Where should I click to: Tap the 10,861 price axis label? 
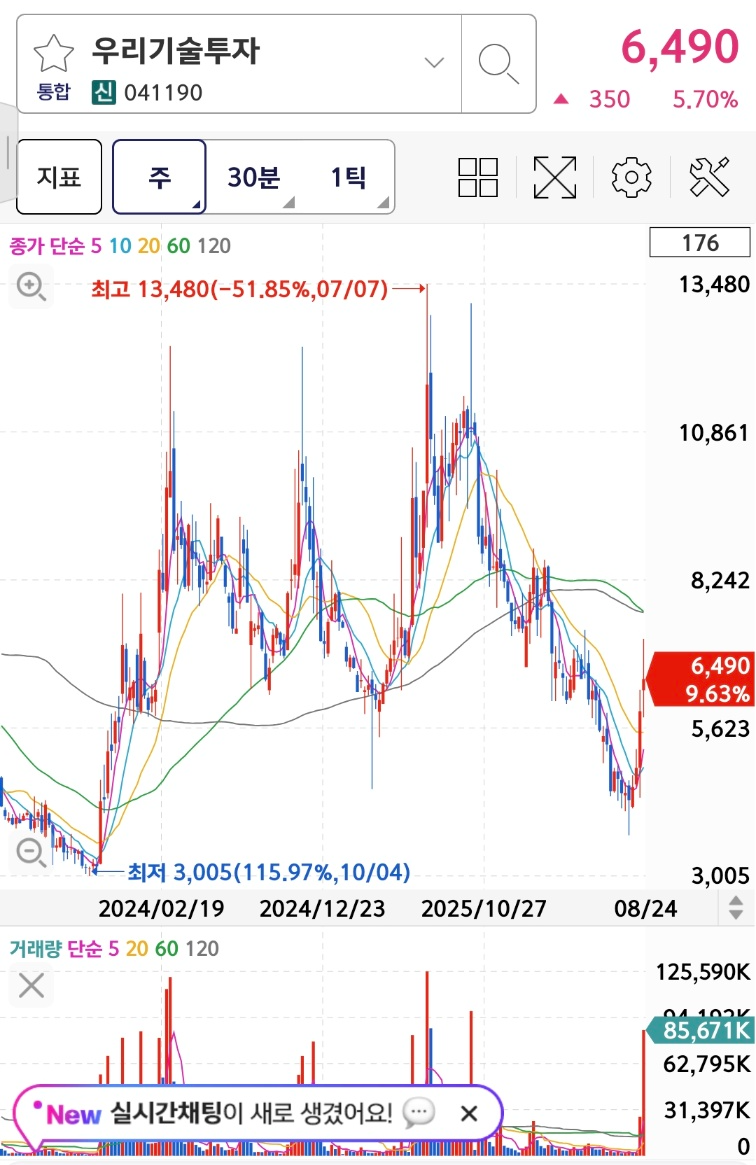click(714, 432)
